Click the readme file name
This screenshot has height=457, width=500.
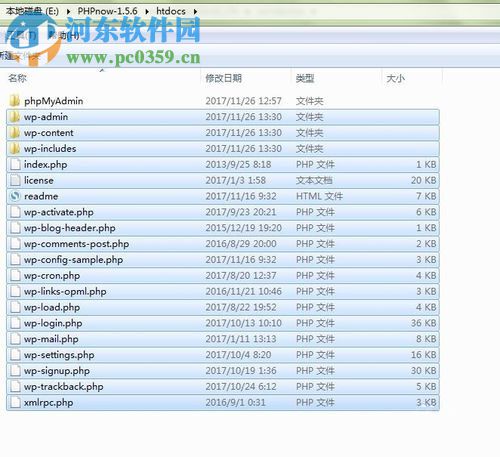(x=41, y=196)
